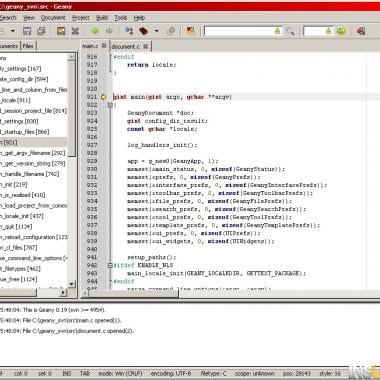Select symbol entry '_is_realized [410]'
380x380 pixels.
click(x=23, y=195)
